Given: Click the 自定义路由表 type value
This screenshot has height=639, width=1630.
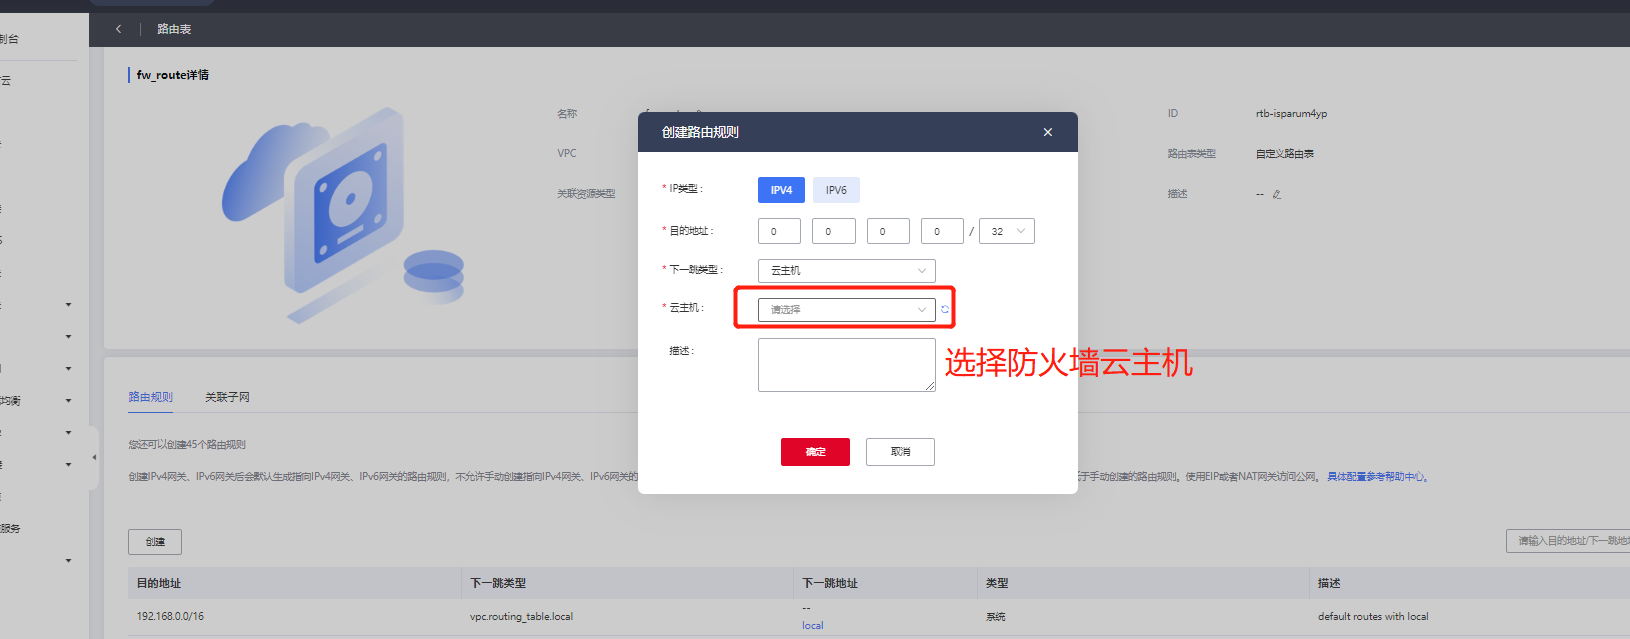Looking at the screenshot, I should coord(1285,154).
